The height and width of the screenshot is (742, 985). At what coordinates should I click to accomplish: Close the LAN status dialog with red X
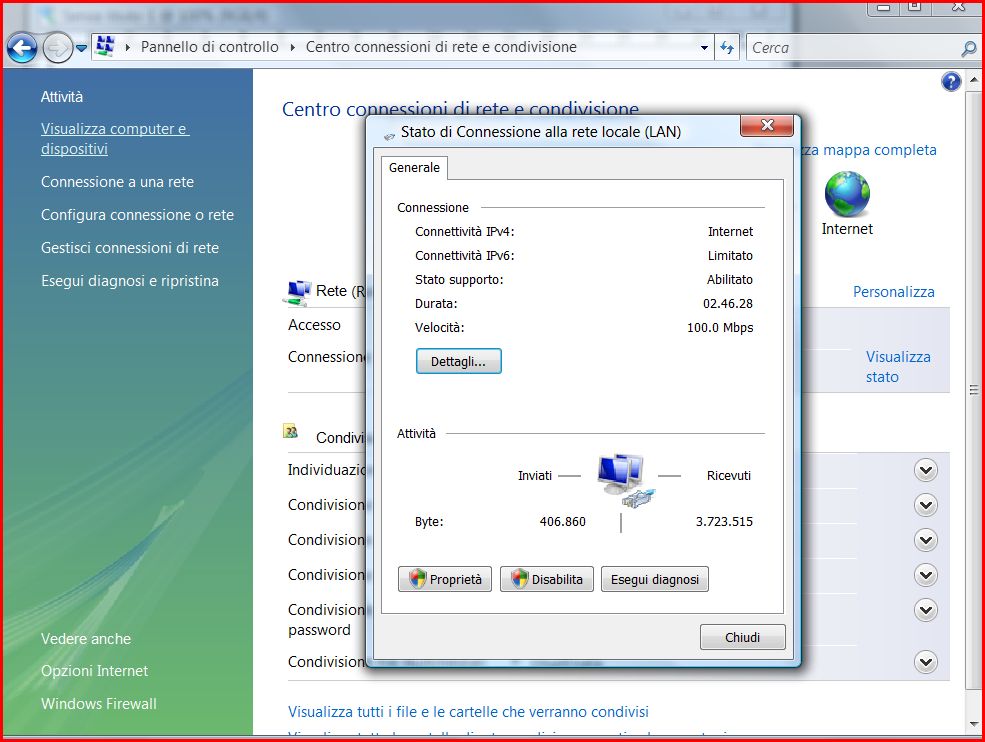(767, 125)
